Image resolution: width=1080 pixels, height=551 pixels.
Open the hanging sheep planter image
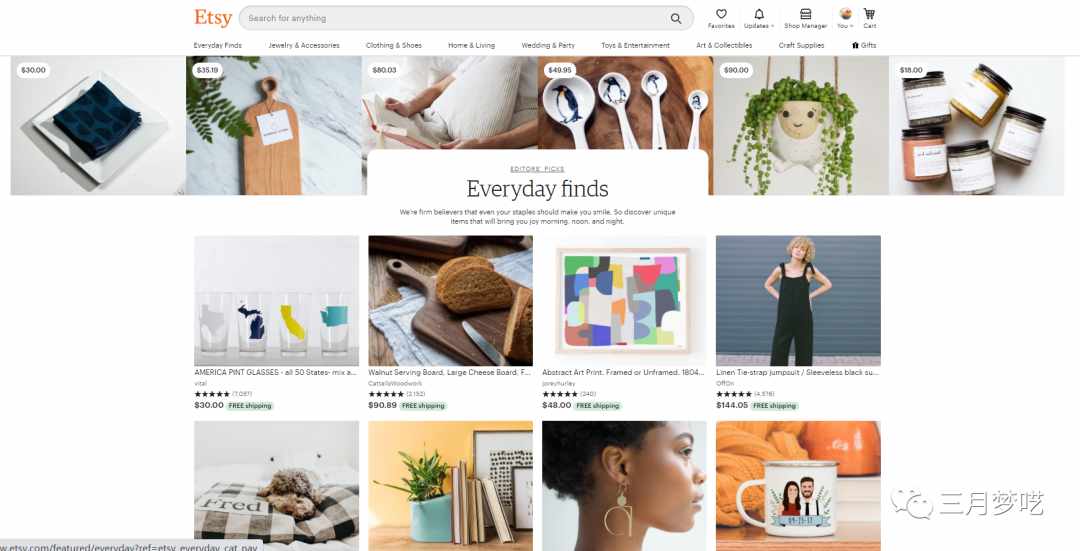[x=801, y=125]
